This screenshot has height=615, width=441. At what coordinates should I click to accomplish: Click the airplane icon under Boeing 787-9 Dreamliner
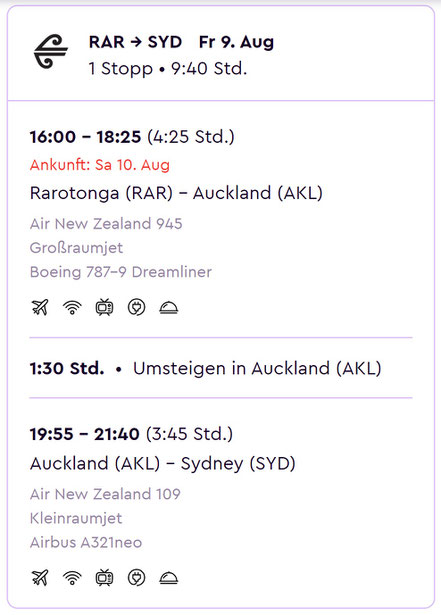pos(40,307)
